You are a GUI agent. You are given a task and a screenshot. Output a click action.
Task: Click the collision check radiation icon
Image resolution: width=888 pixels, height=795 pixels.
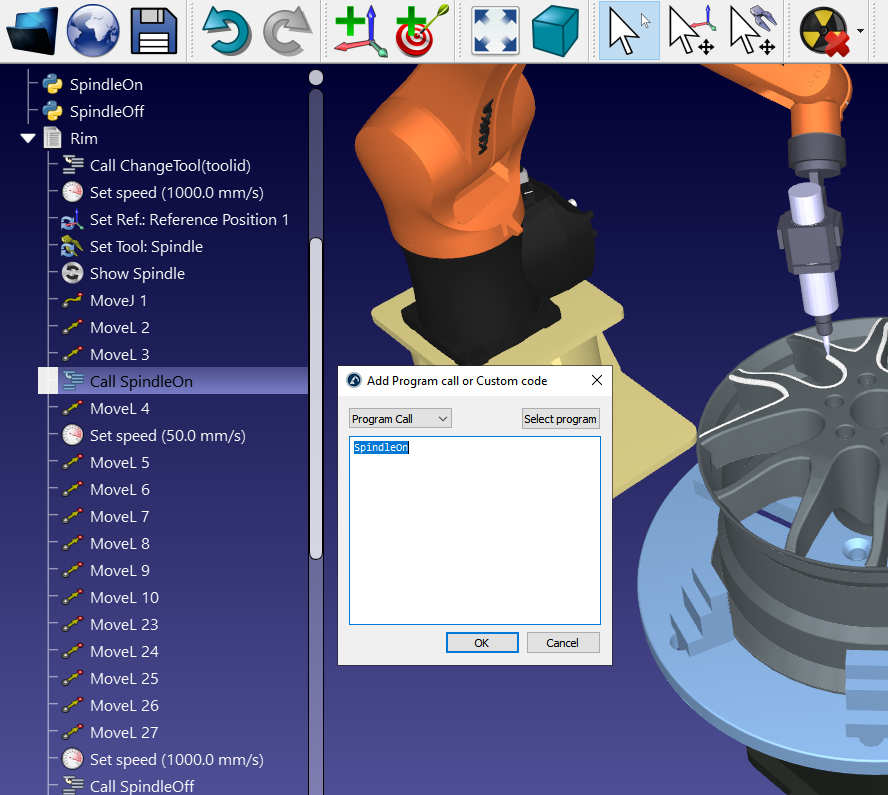coord(824,30)
